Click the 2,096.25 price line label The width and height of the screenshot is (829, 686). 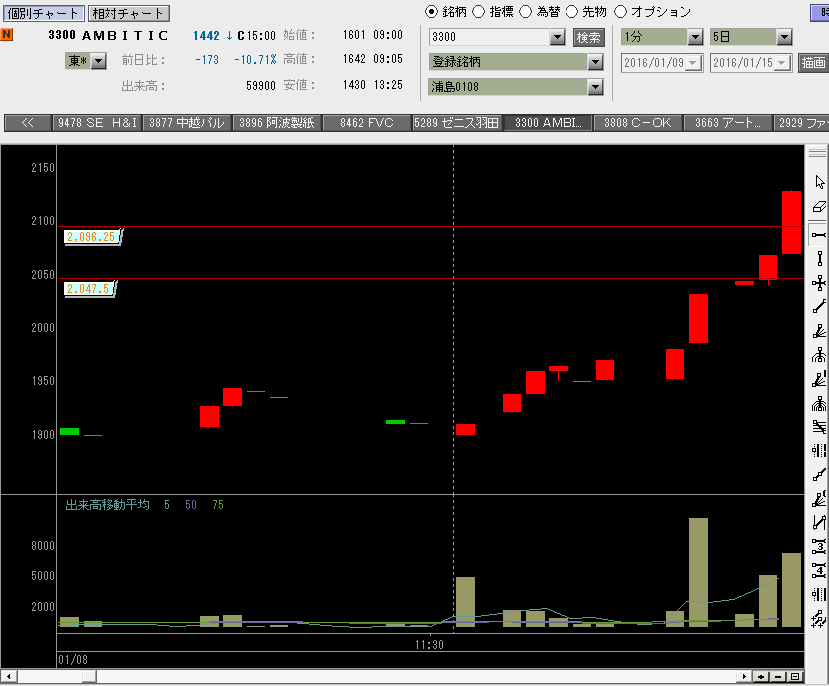pyautogui.click(x=91, y=237)
